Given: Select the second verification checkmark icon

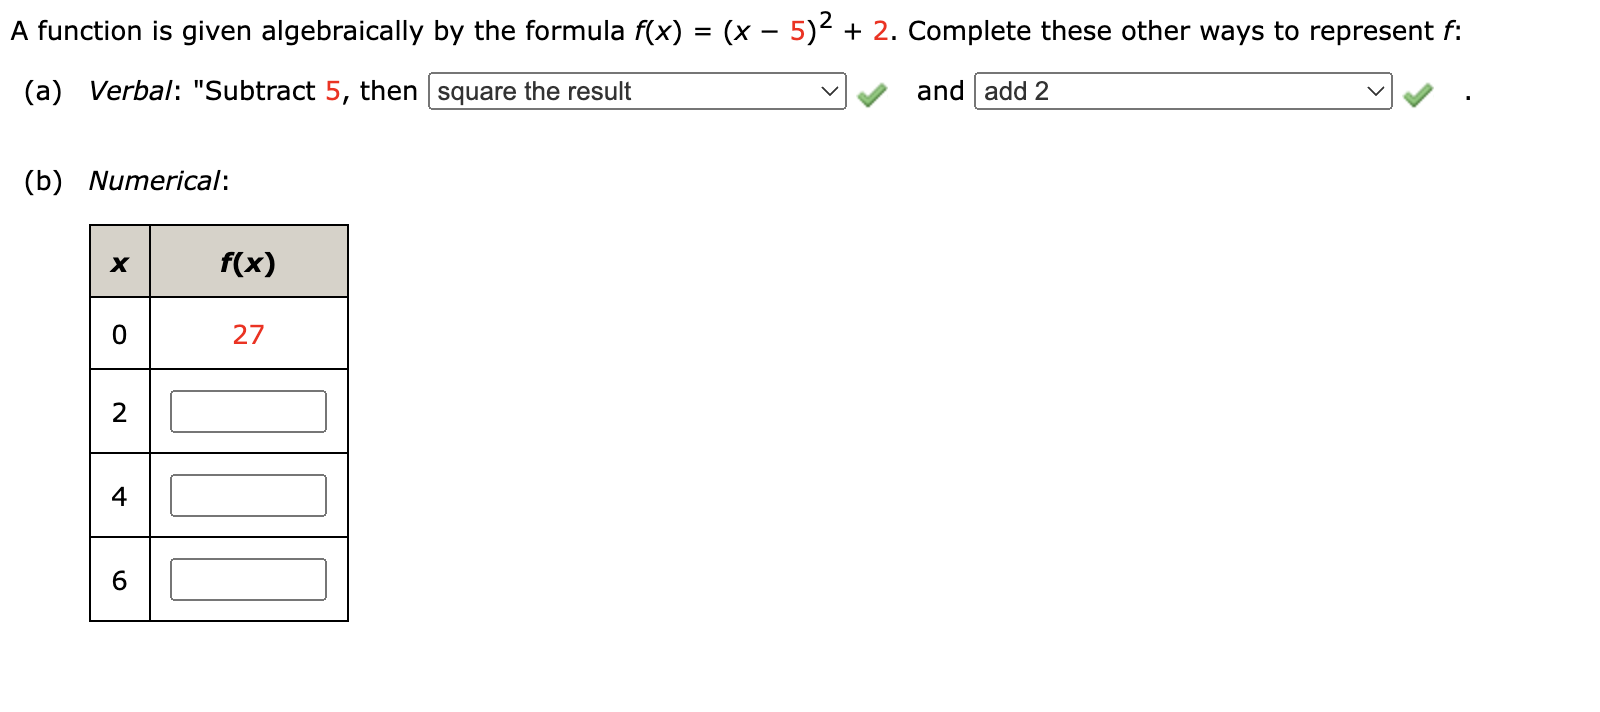Looking at the screenshot, I should point(1416,93).
